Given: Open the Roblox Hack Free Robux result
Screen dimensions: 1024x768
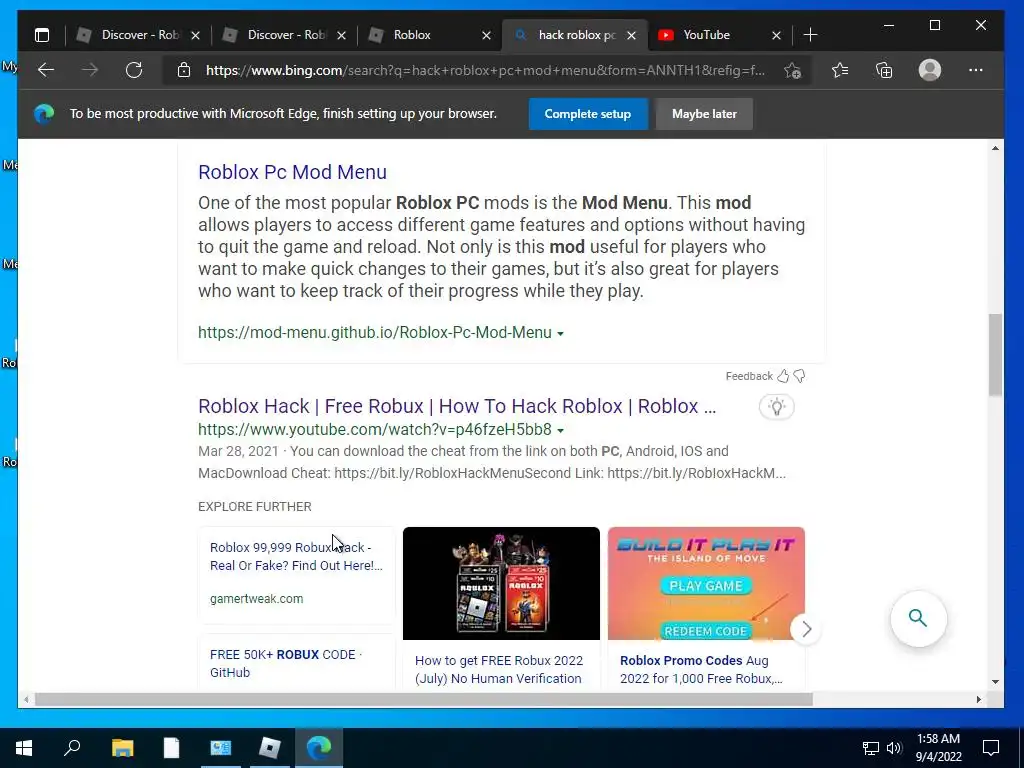Looking at the screenshot, I should tap(457, 406).
